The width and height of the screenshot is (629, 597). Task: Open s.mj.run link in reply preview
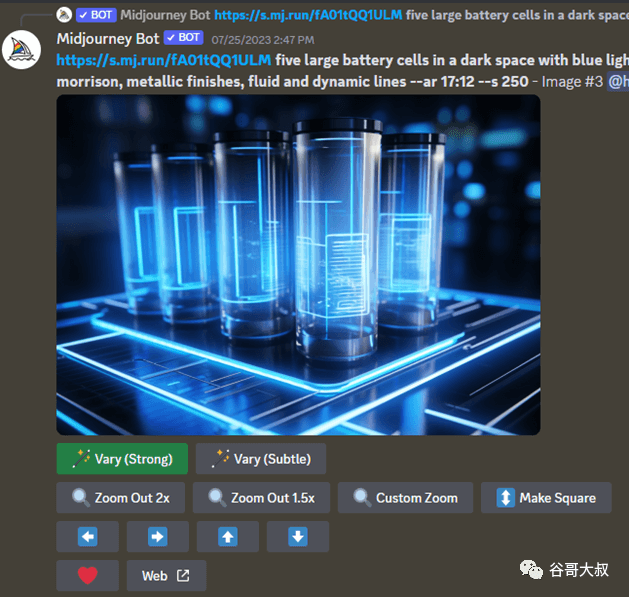pos(308,15)
